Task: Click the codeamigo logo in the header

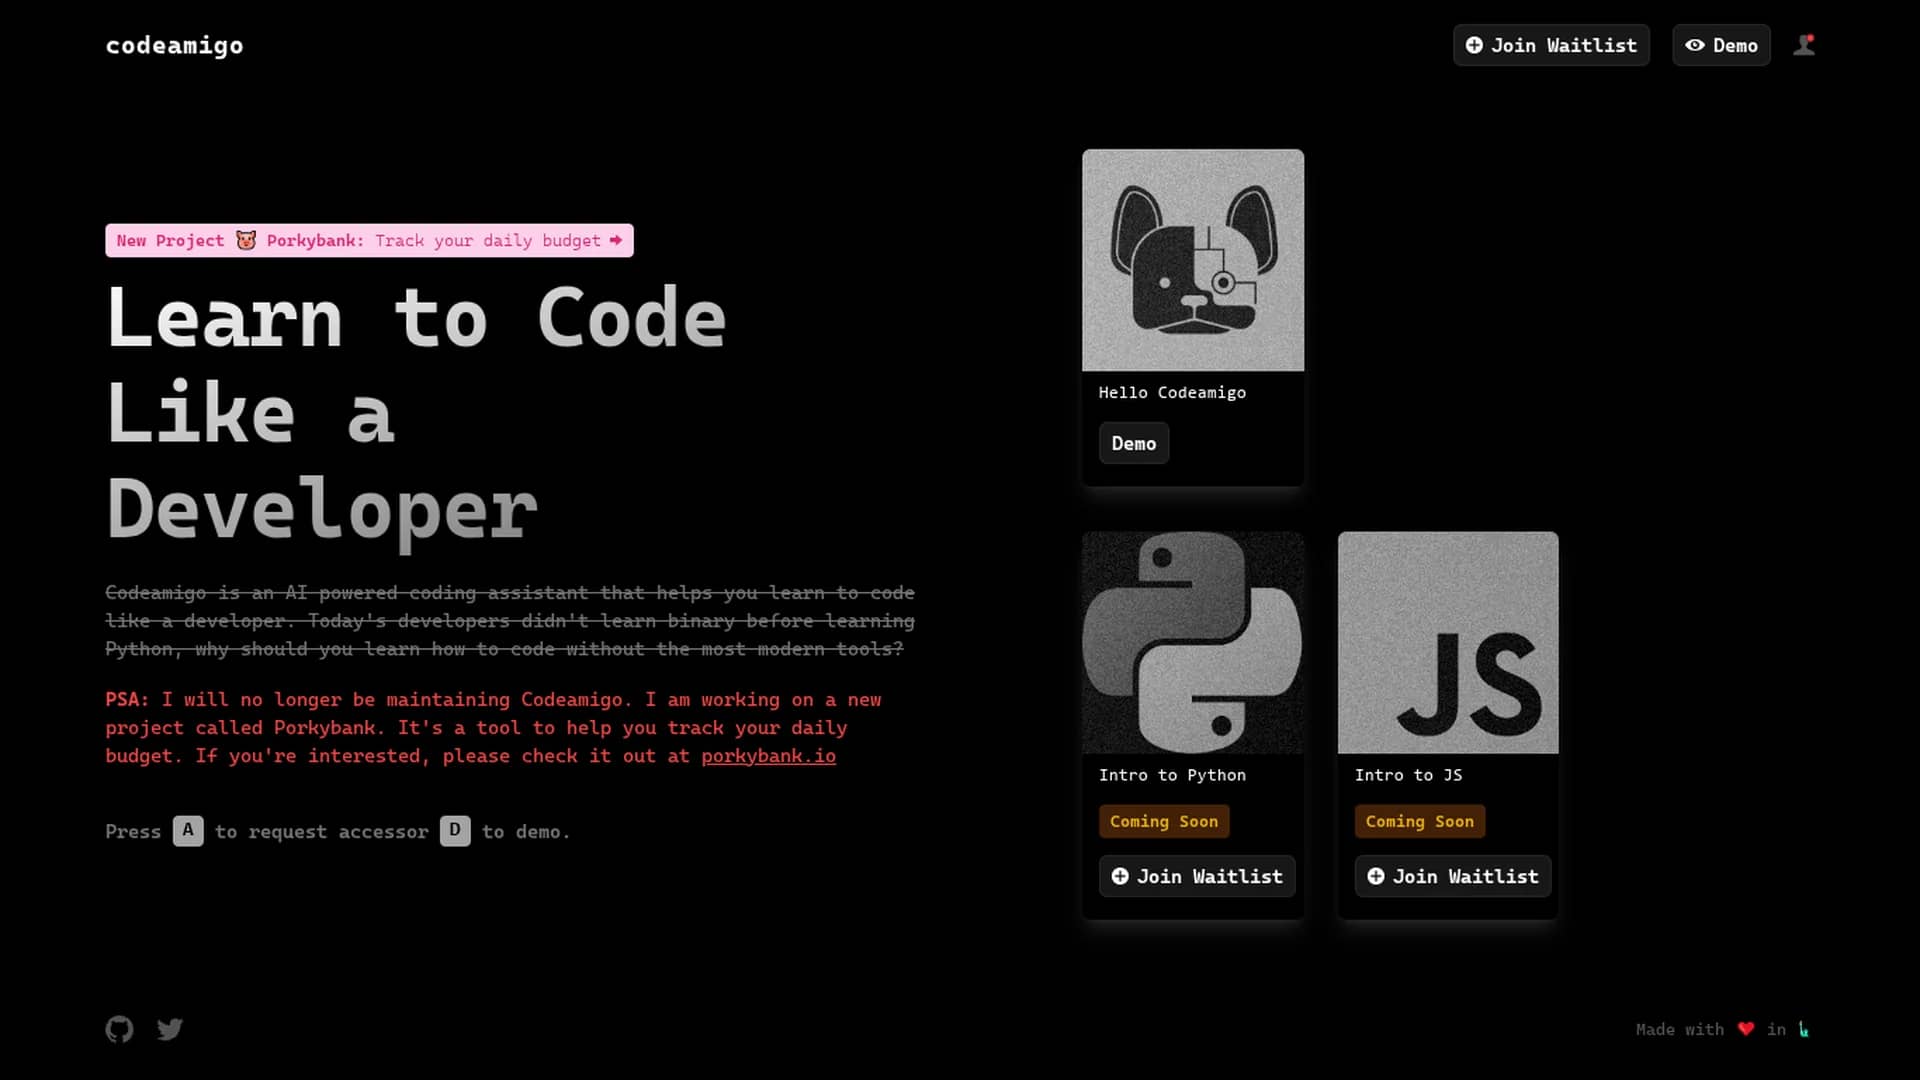Action: [x=174, y=46]
